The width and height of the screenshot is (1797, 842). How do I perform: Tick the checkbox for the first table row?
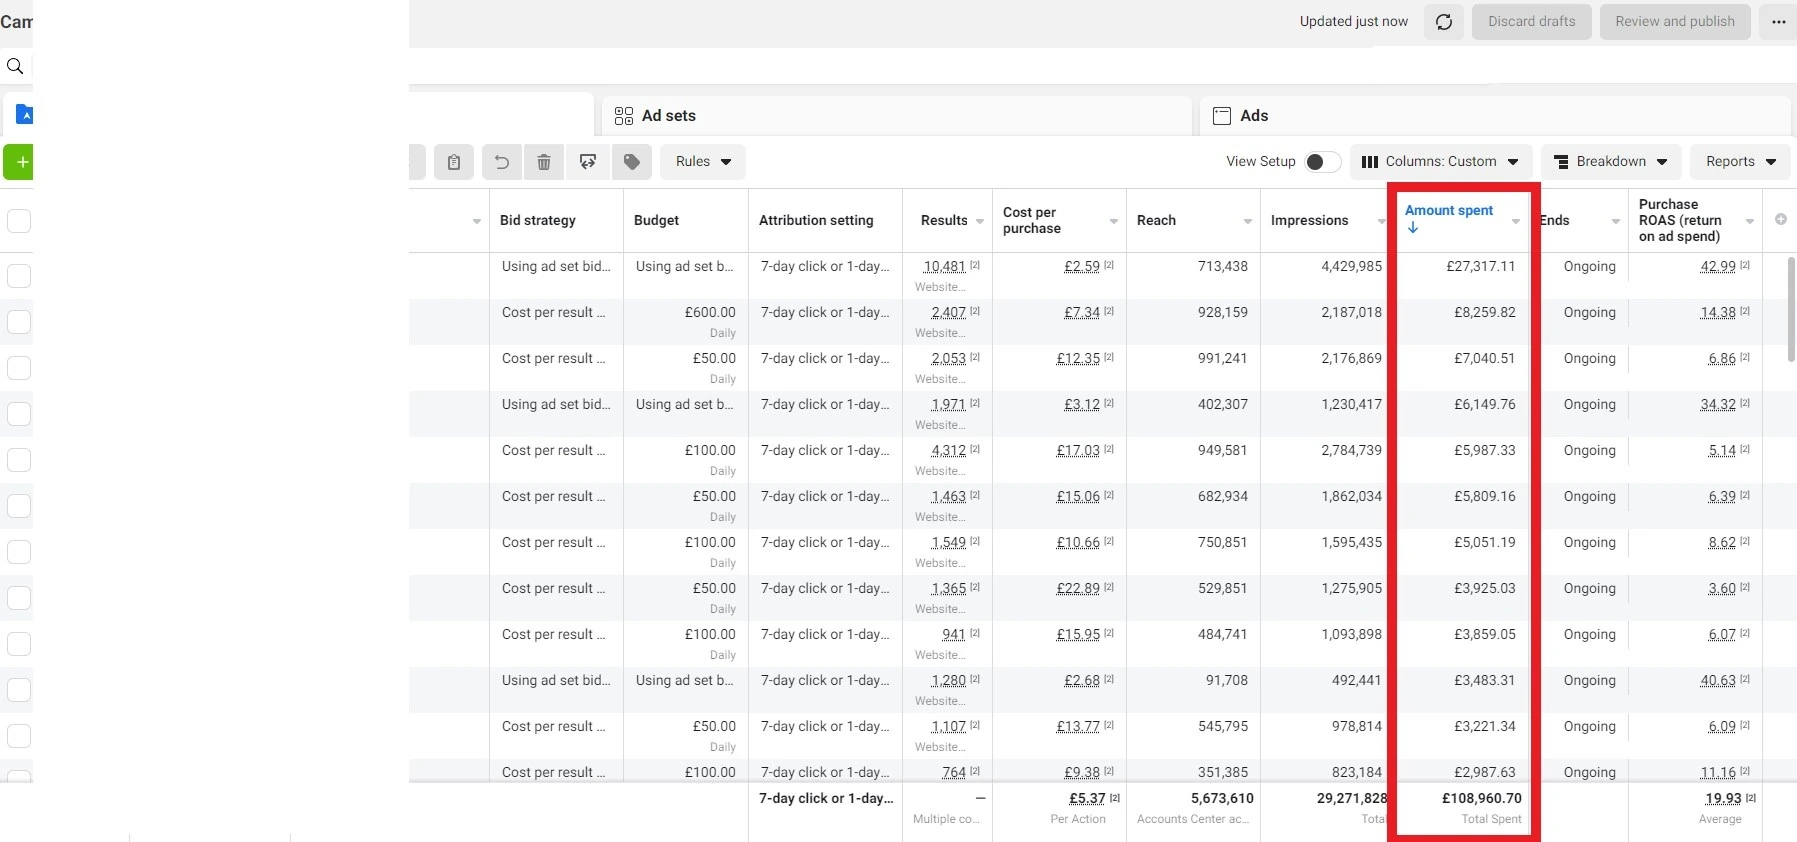point(19,276)
